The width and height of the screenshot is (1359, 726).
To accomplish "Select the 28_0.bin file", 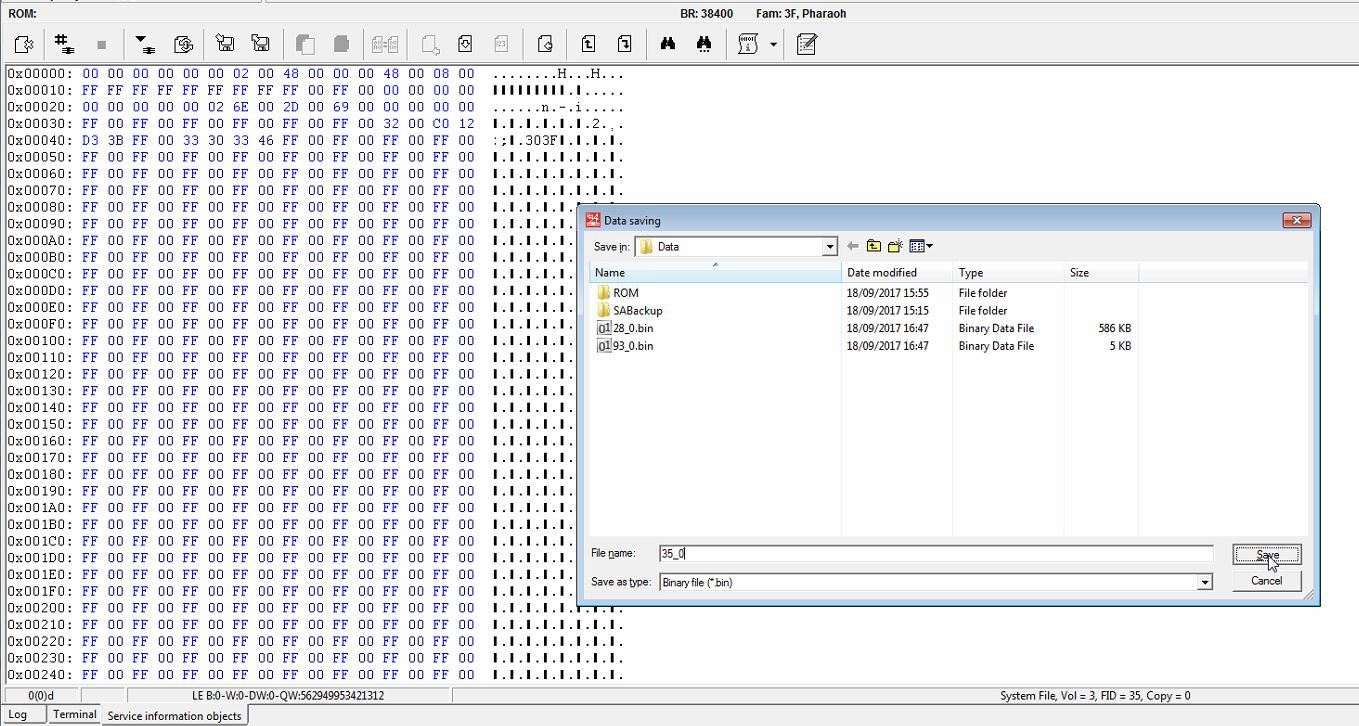I will [x=633, y=328].
